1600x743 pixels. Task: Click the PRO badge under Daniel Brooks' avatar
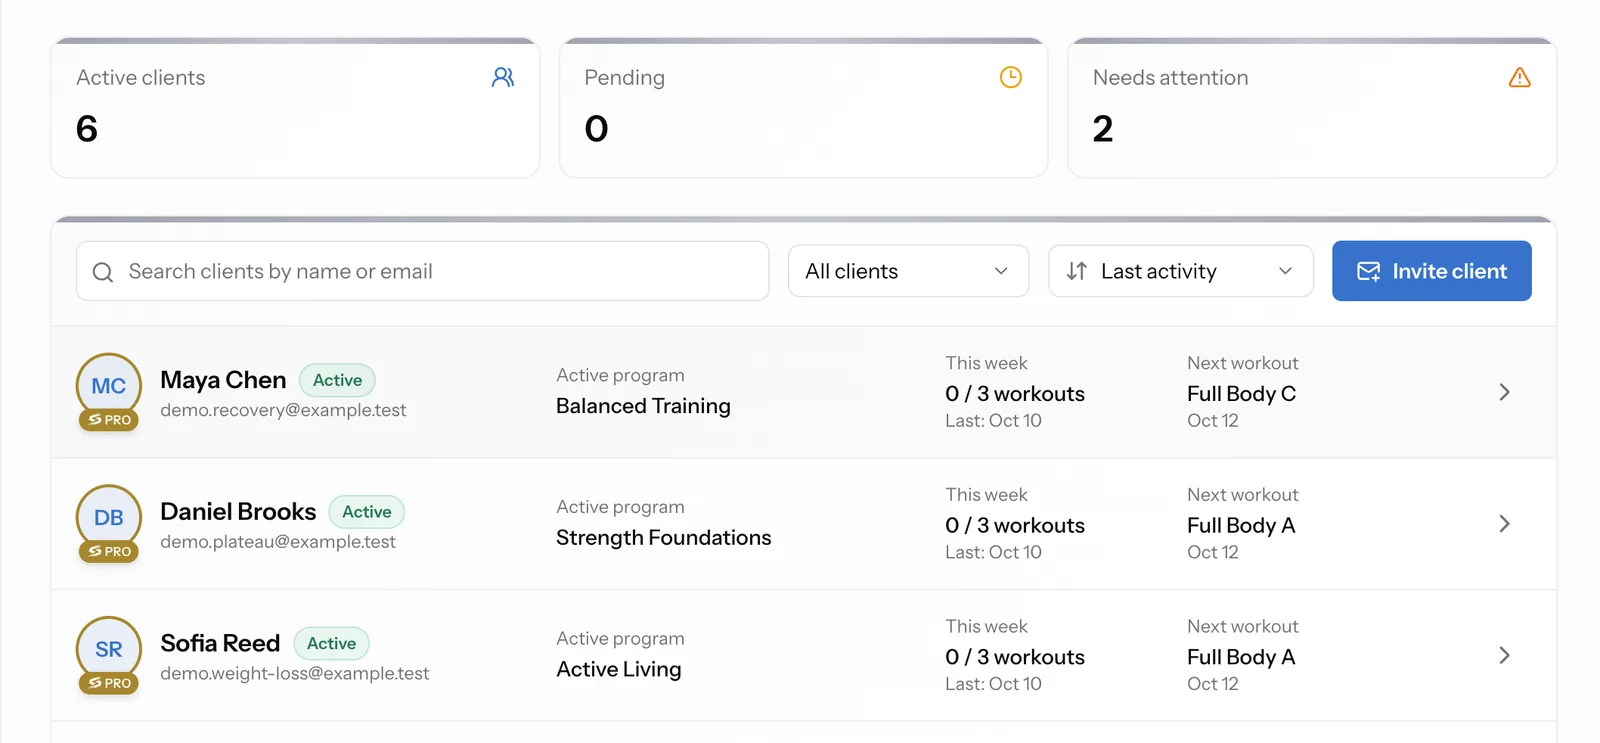tap(109, 552)
